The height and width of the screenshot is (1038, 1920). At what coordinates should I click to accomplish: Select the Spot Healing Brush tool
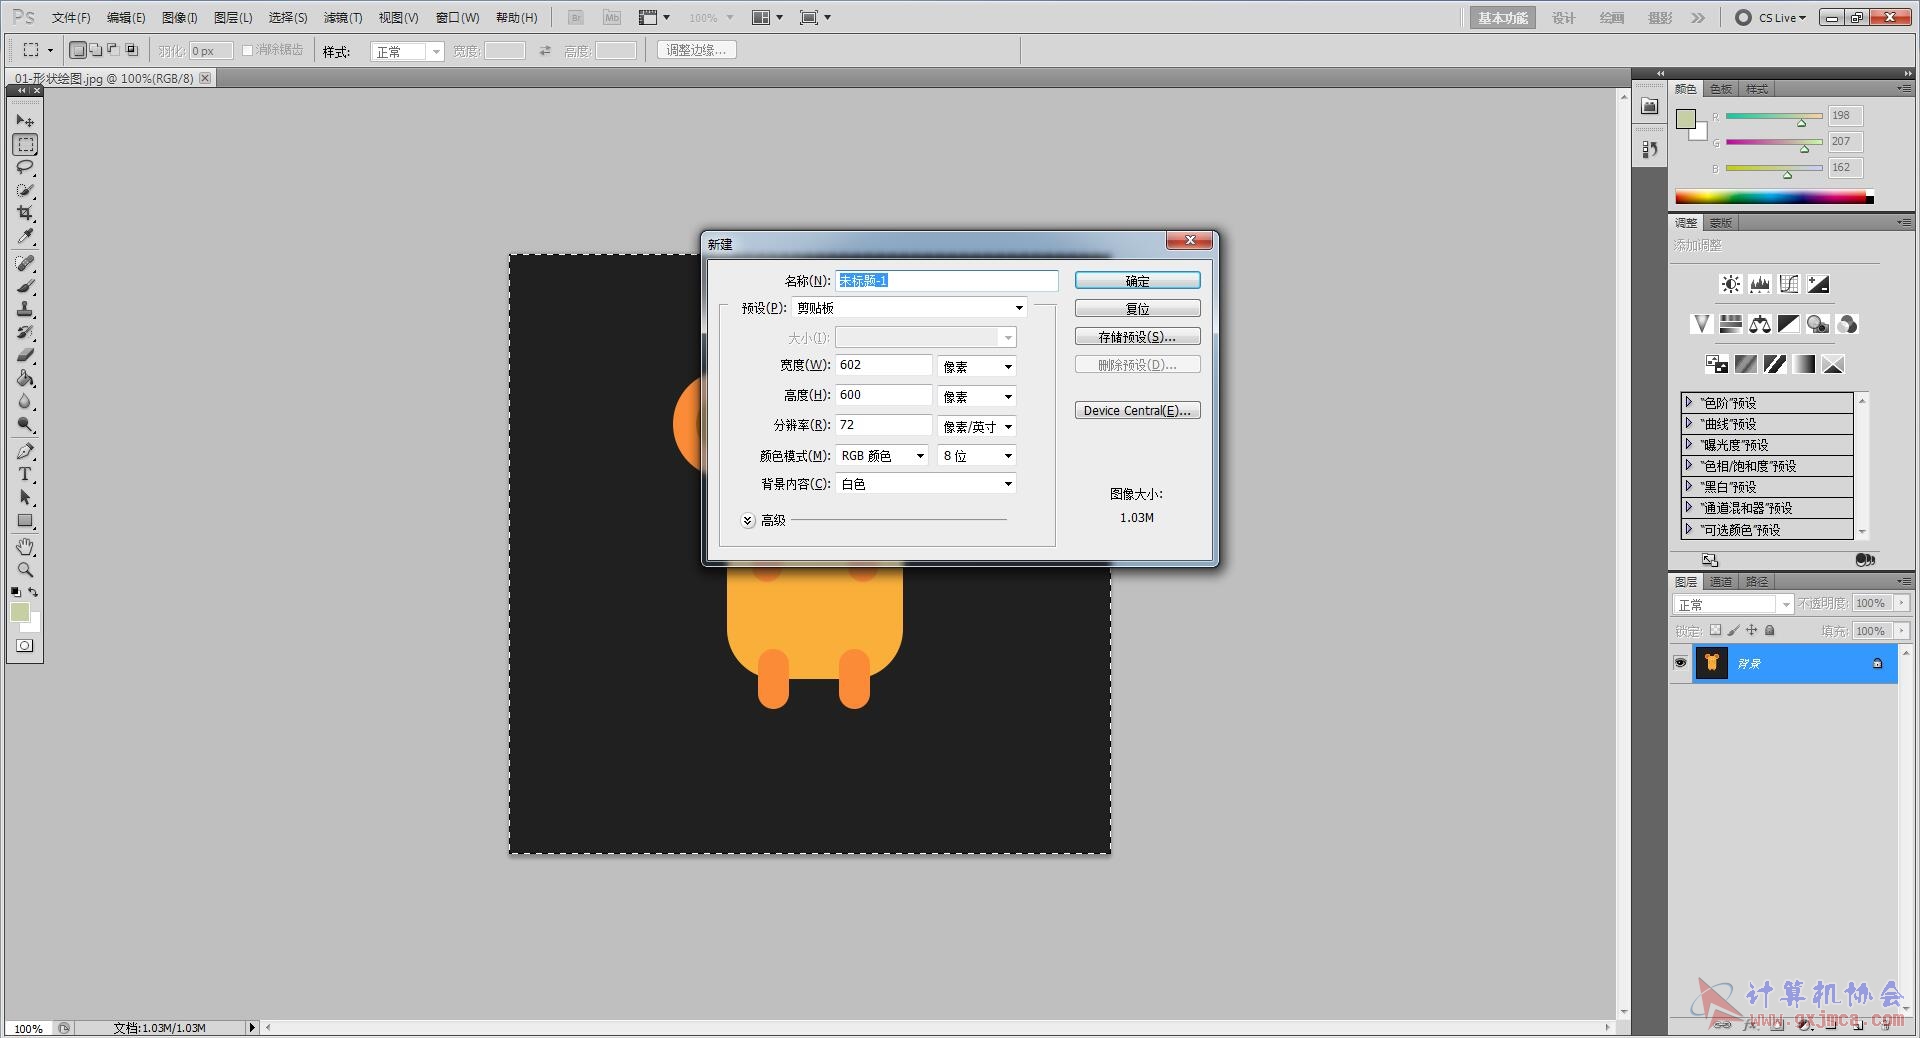tap(25, 263)
